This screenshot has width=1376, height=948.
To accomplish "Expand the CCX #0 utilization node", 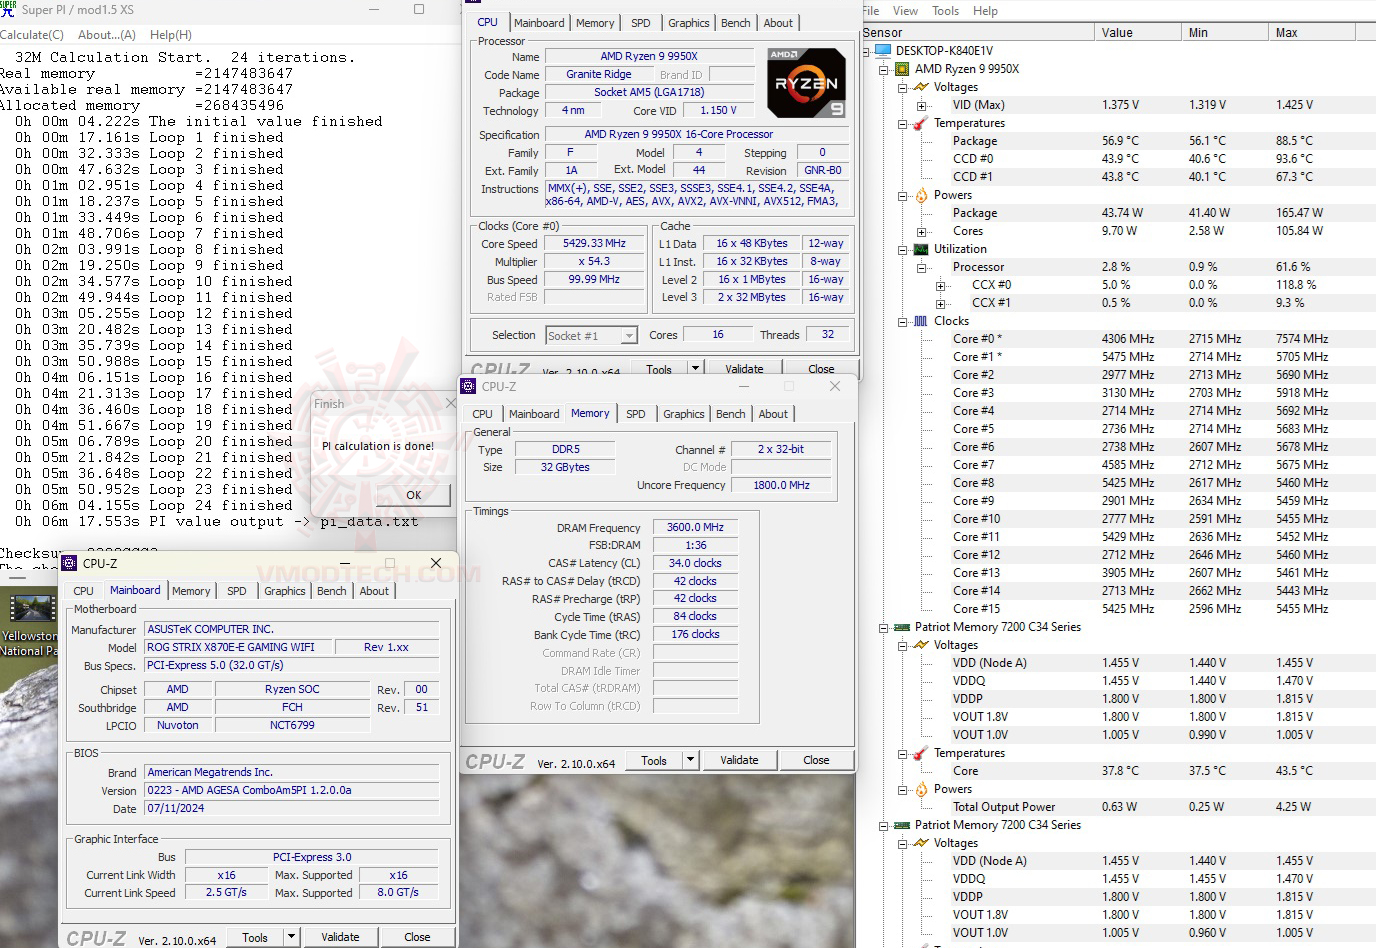I will click(x=940, y=285).
